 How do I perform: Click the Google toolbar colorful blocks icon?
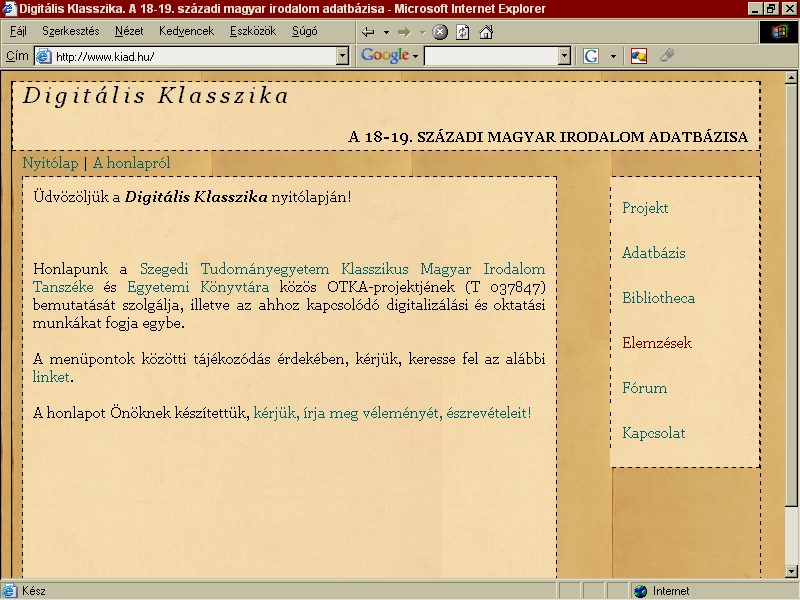point(639,56)
